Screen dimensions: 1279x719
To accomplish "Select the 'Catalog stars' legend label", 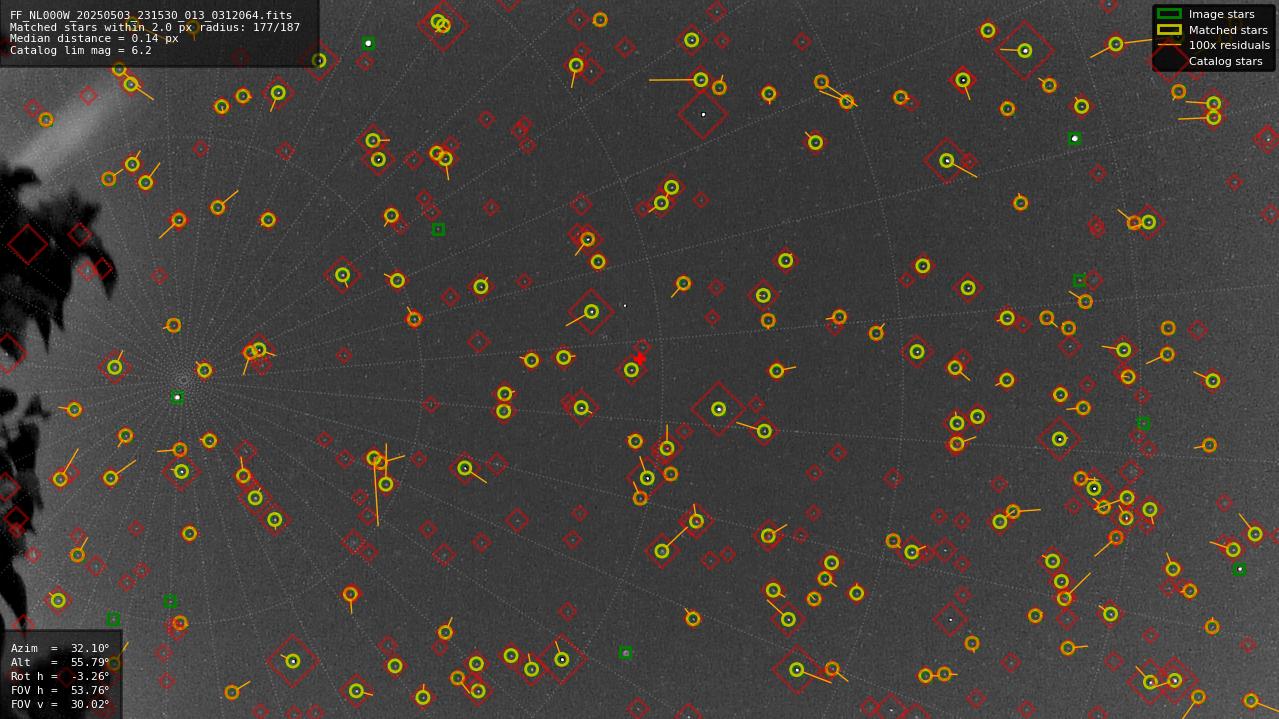I will pyautogui.click(x=1225, y=61).
